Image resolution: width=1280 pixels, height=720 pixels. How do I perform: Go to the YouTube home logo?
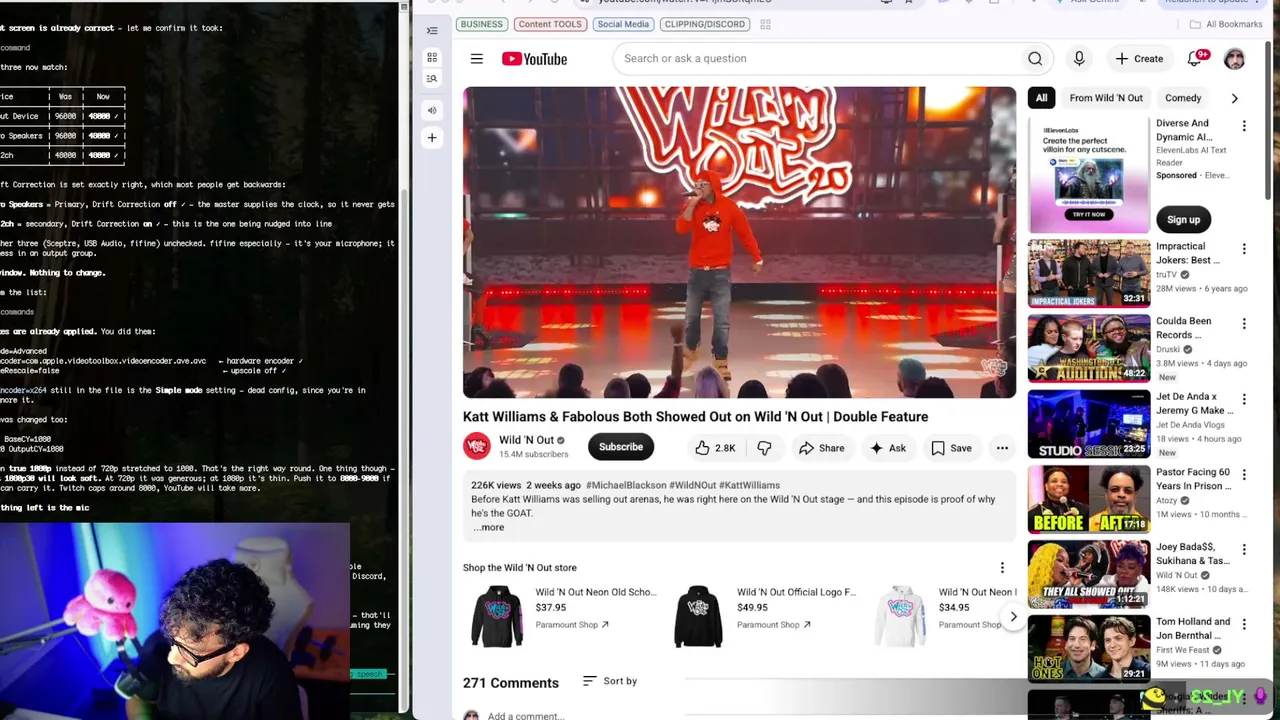[534, 59]
